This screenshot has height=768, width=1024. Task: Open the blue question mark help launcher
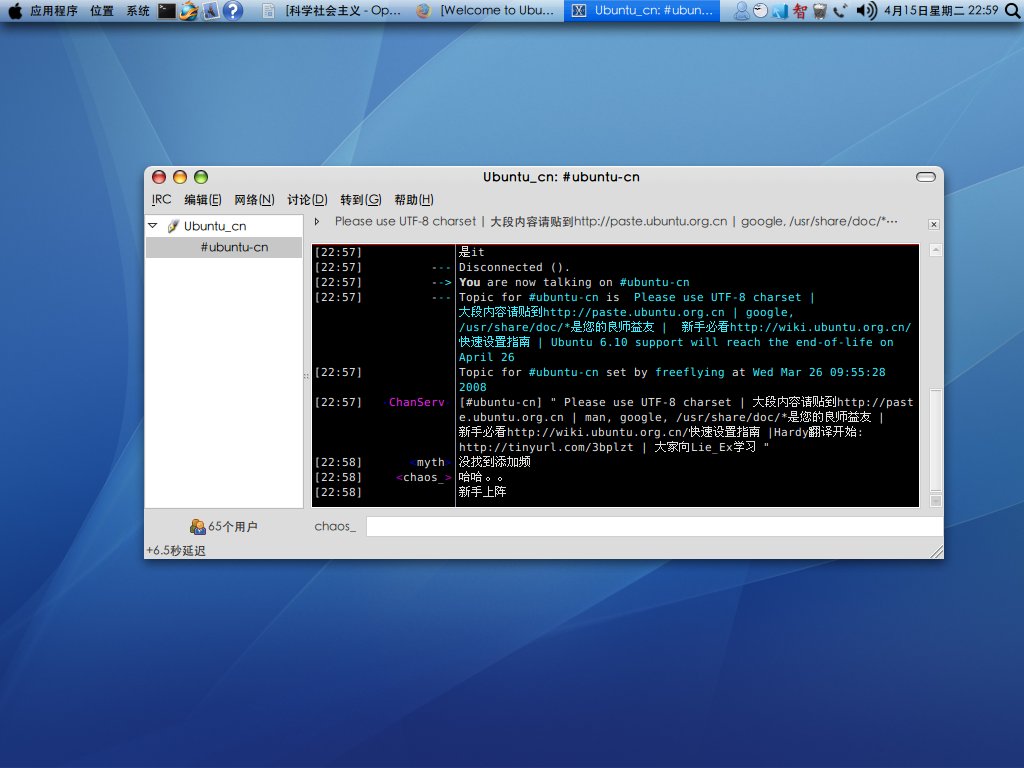tap(232, 10)
